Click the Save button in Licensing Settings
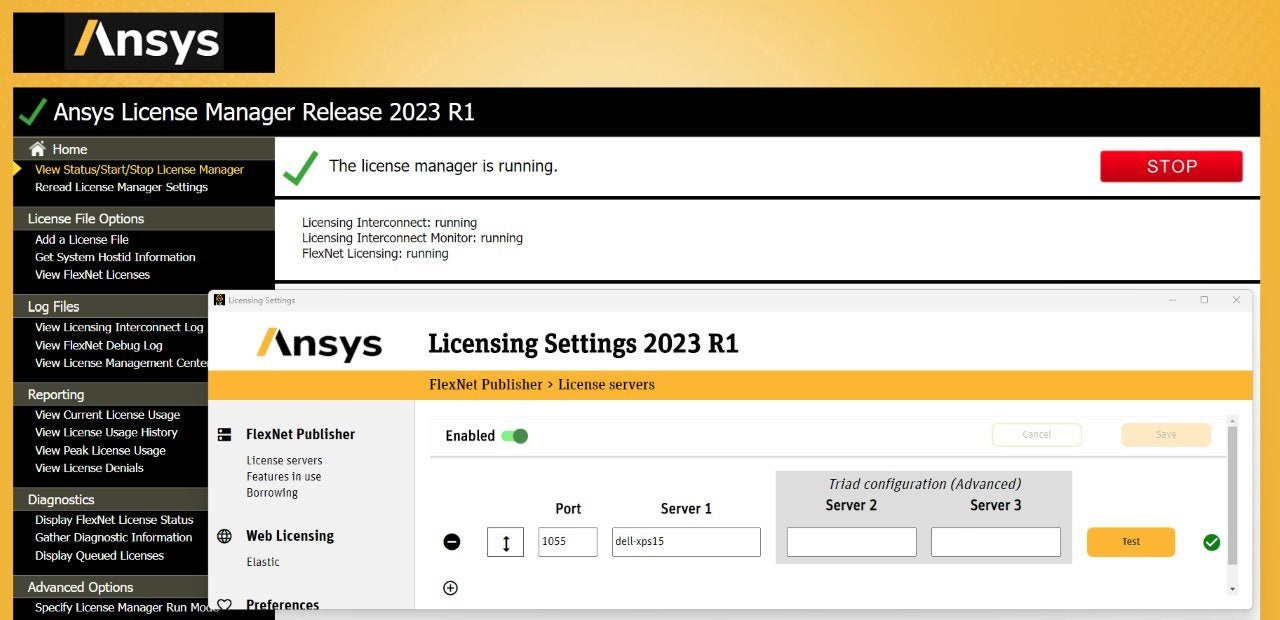 1166,435
